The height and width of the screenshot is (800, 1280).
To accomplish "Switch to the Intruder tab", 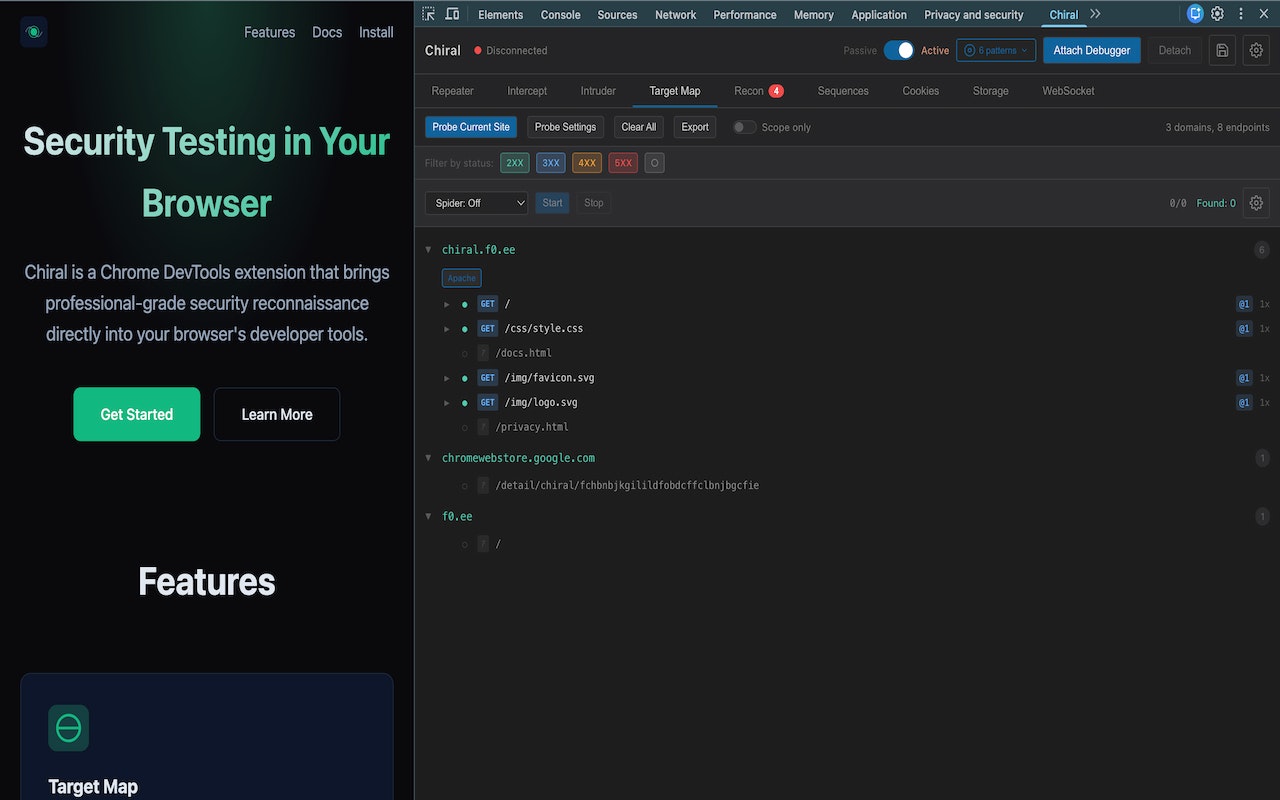I will (x=598, y=91).
